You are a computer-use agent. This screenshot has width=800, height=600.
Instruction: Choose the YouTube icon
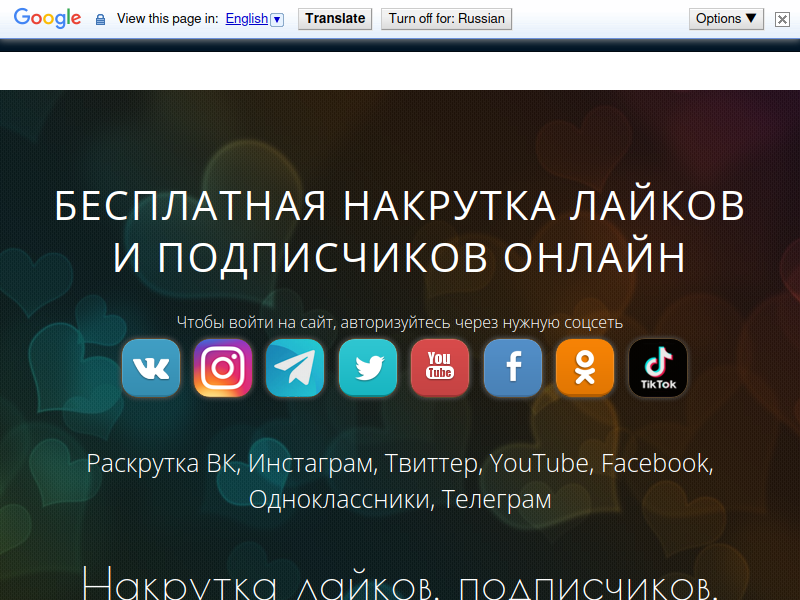440,368
